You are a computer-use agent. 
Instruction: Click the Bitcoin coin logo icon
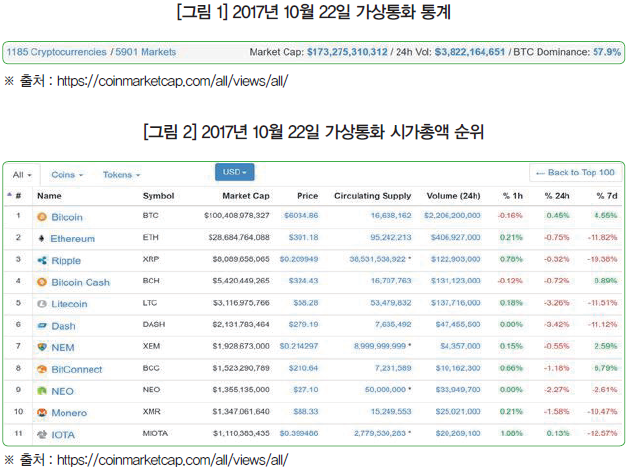[x=42, y=217]
